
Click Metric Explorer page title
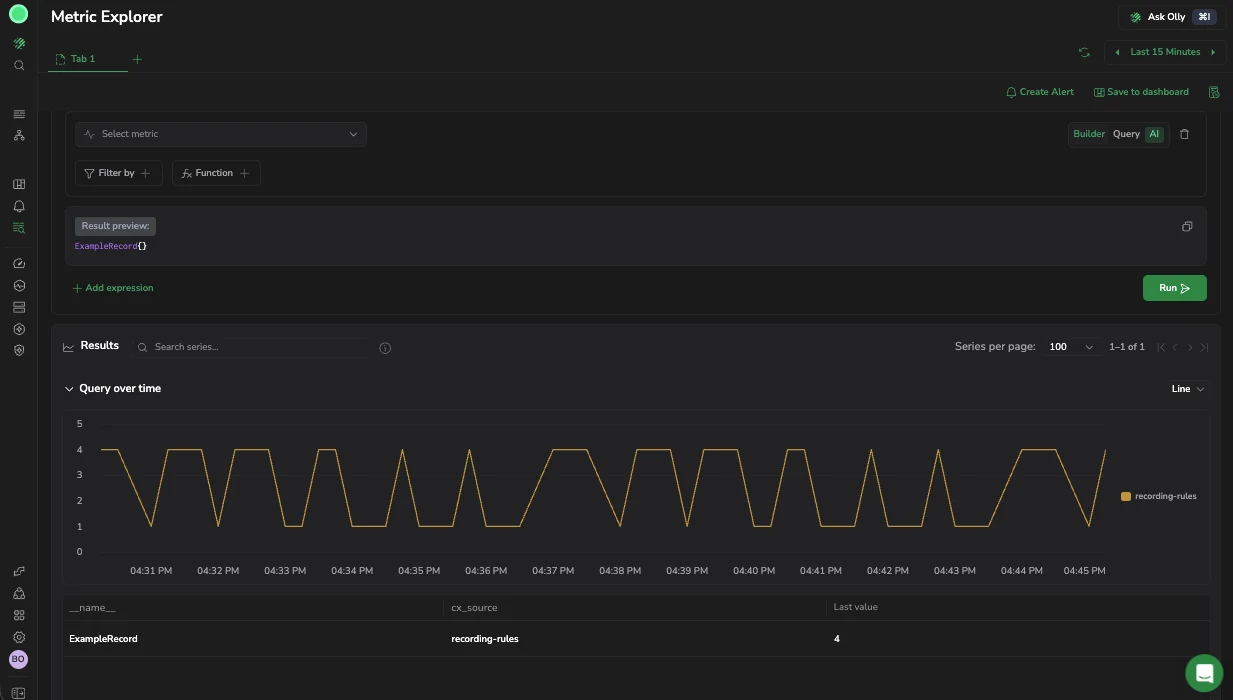click(x=107, y=17)
